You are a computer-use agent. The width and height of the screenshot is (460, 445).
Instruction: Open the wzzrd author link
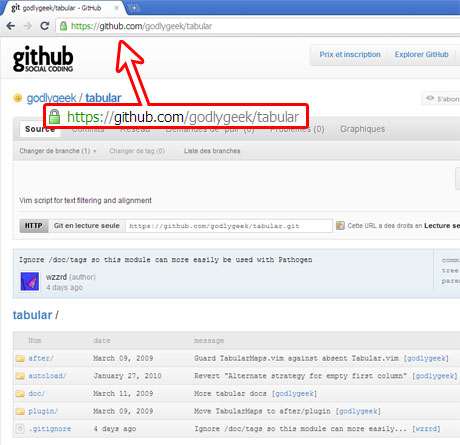click(x=56, y=277)
